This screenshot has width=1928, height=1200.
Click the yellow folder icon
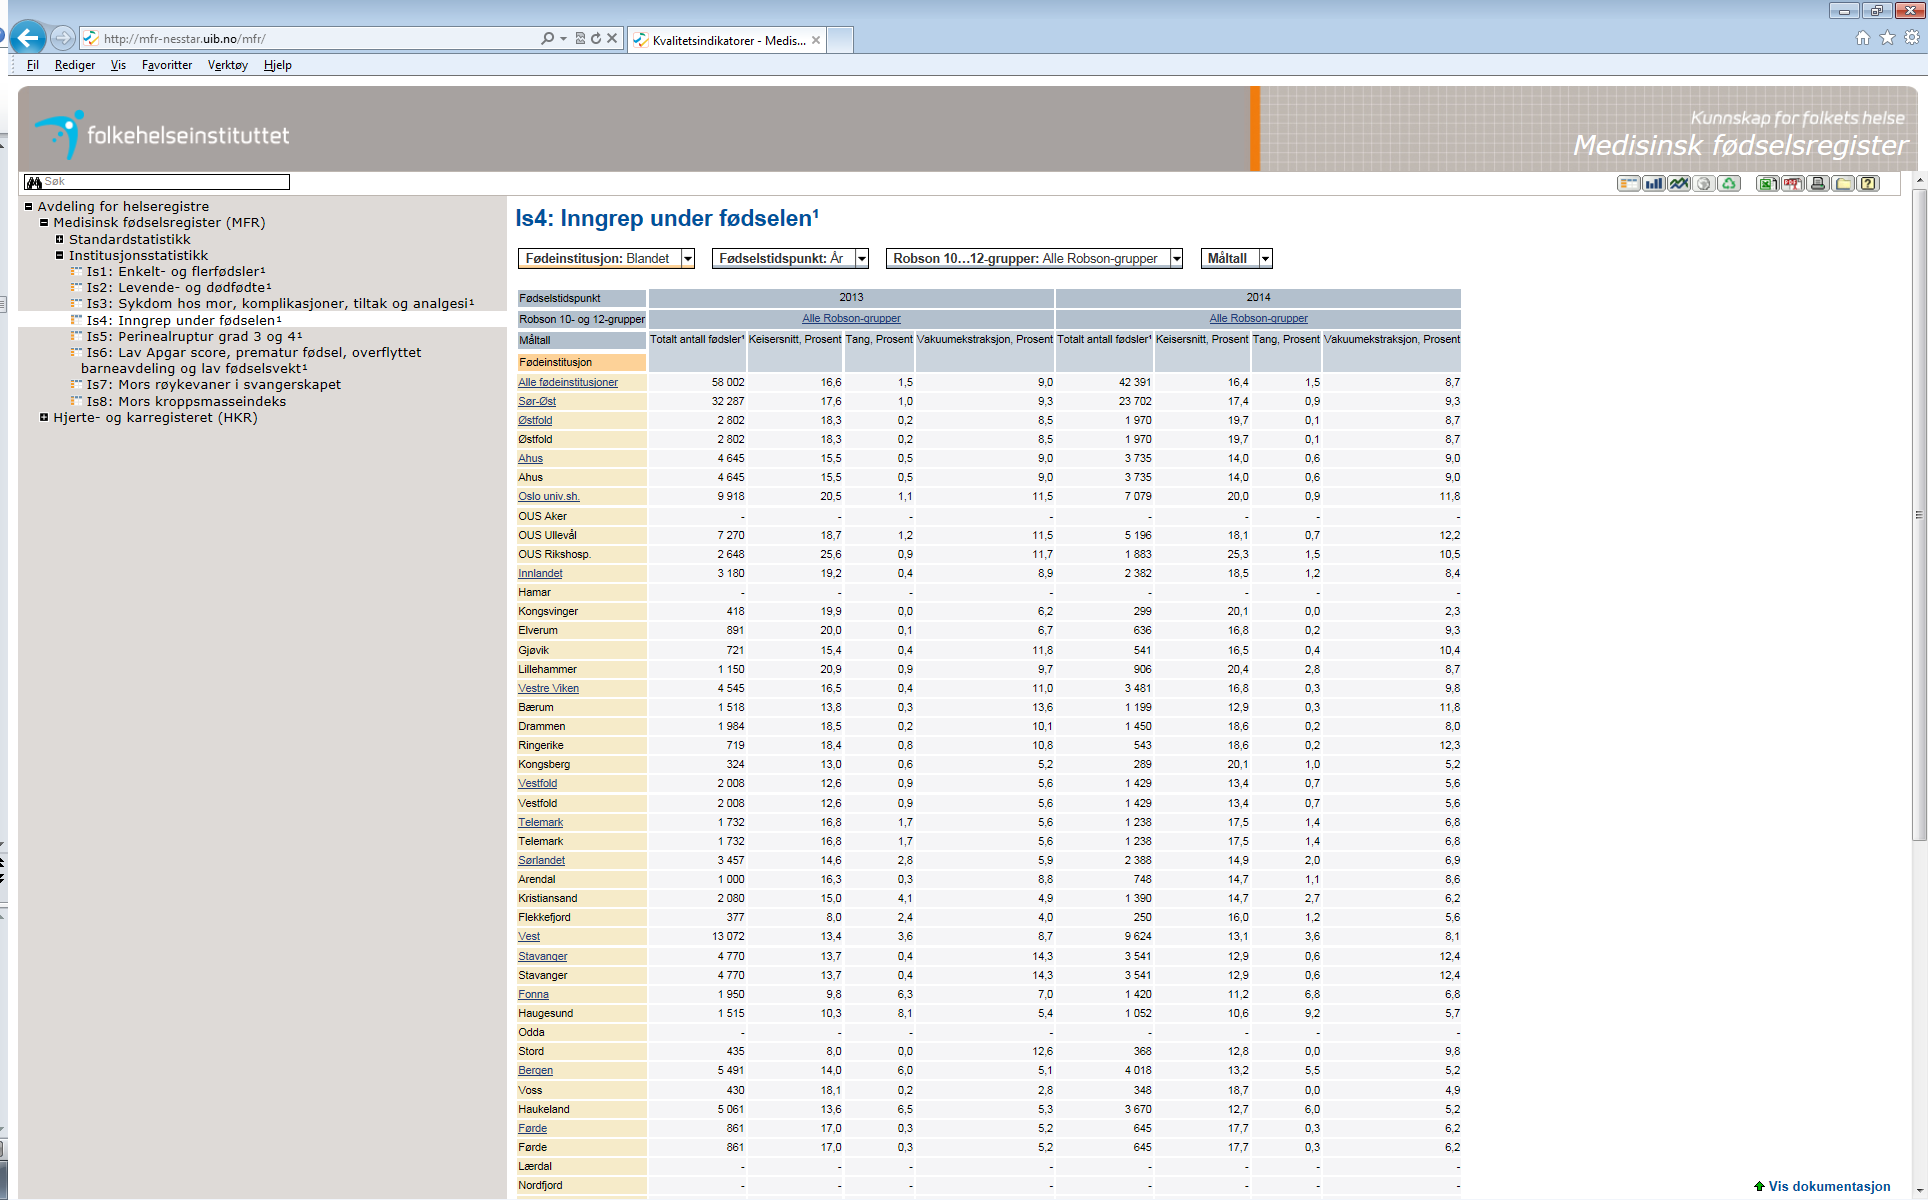tap(1843, 183)
